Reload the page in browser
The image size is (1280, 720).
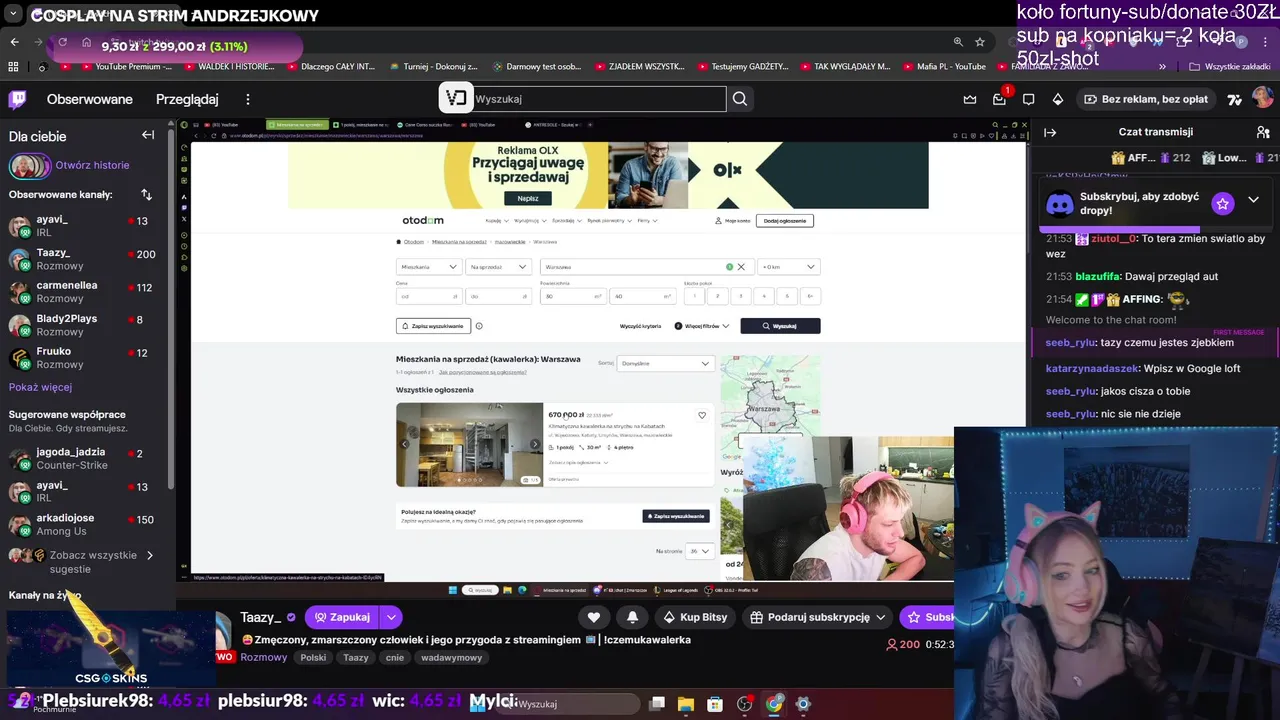click(62, 42)
